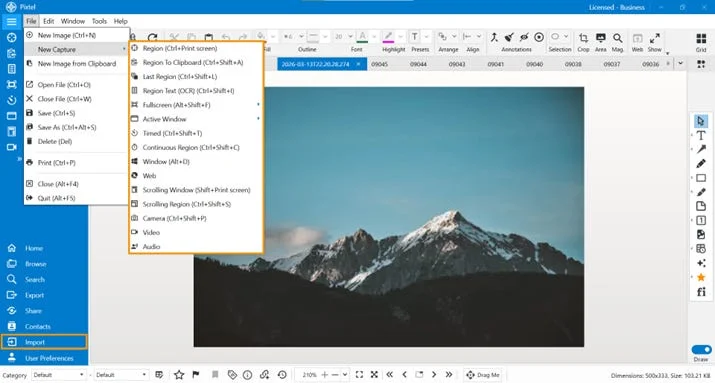The width and height of the screenshot is (715, 383).
Task: Open User Preferences in sidebar
Action: 44,358
